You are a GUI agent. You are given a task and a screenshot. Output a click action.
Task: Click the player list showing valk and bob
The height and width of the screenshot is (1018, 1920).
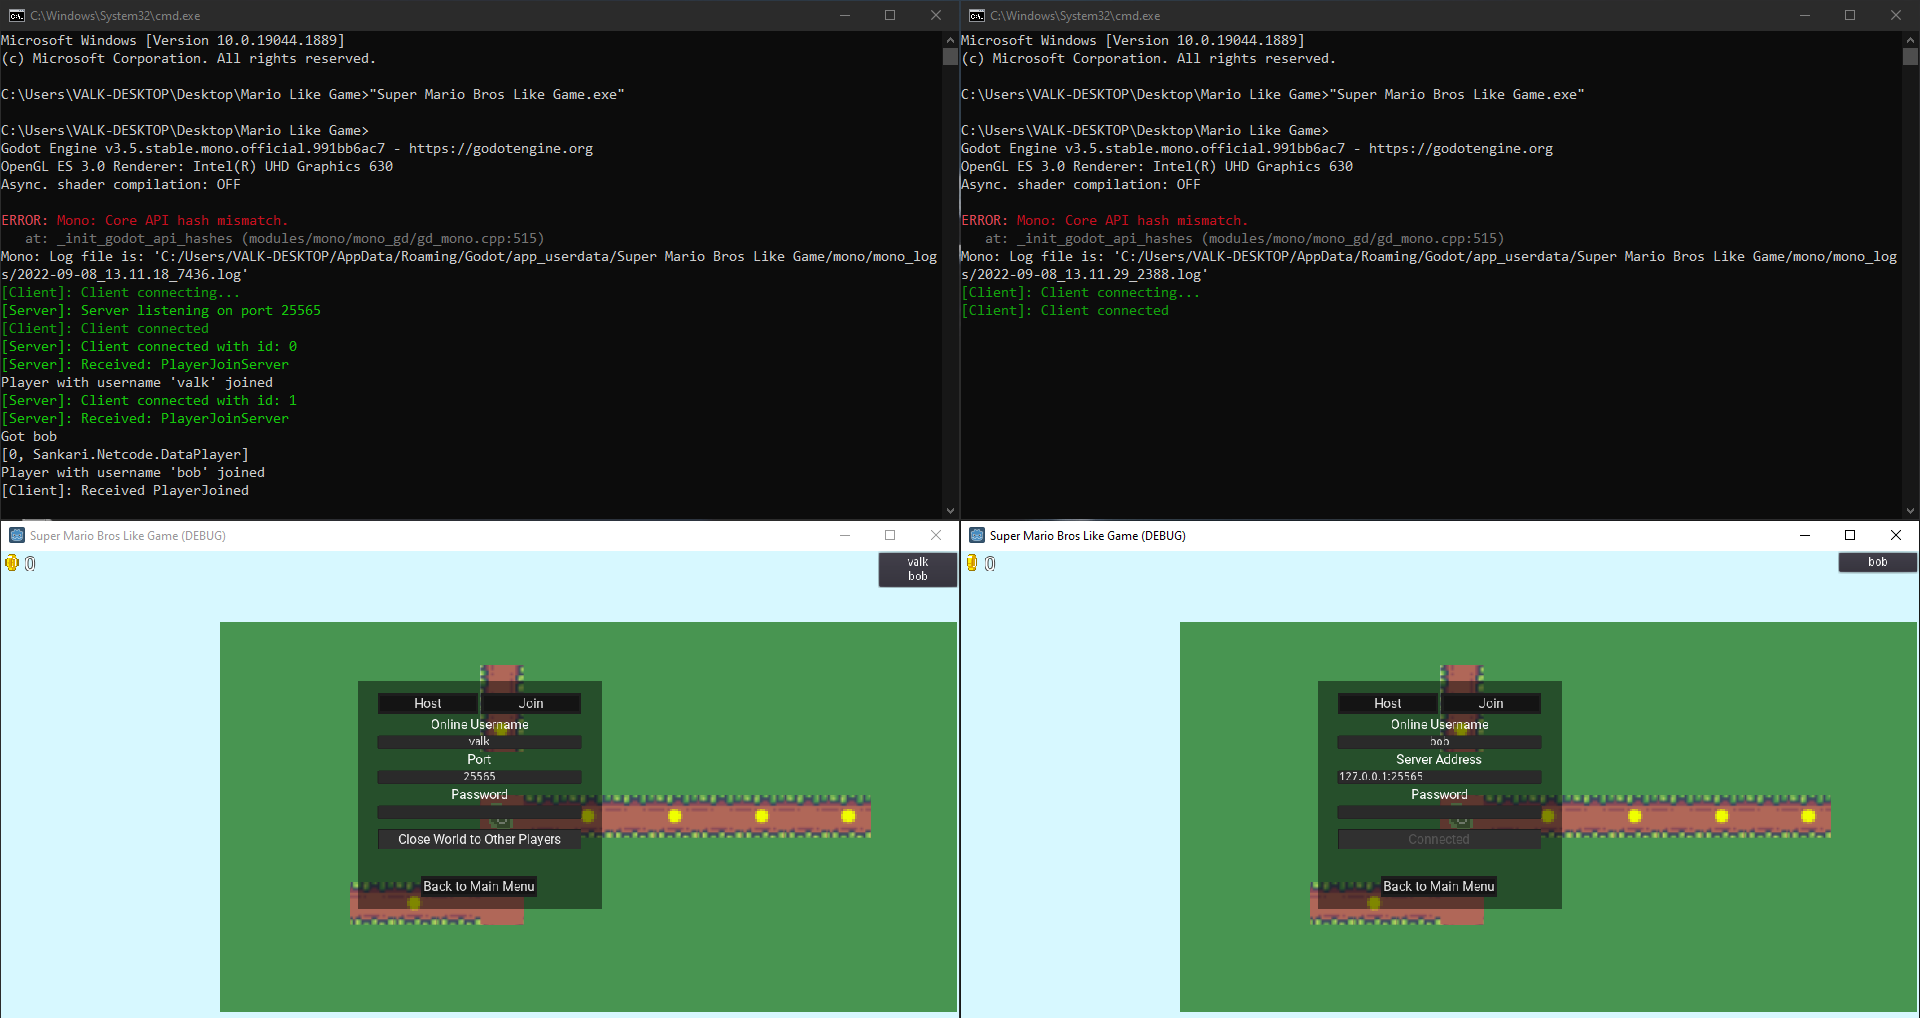pyautogui.click(x=916, y=569)
